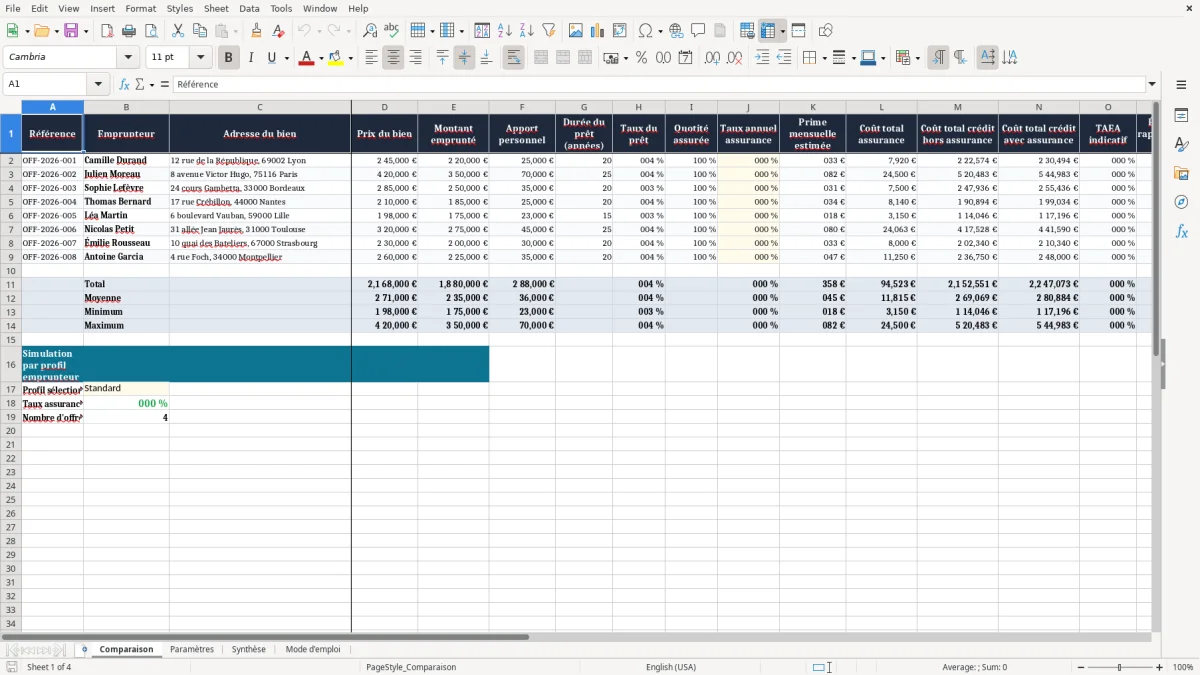Click the zoom slider handle
The width and height of the screenshot is (1200, 675).
click(x=1119, y=667)
